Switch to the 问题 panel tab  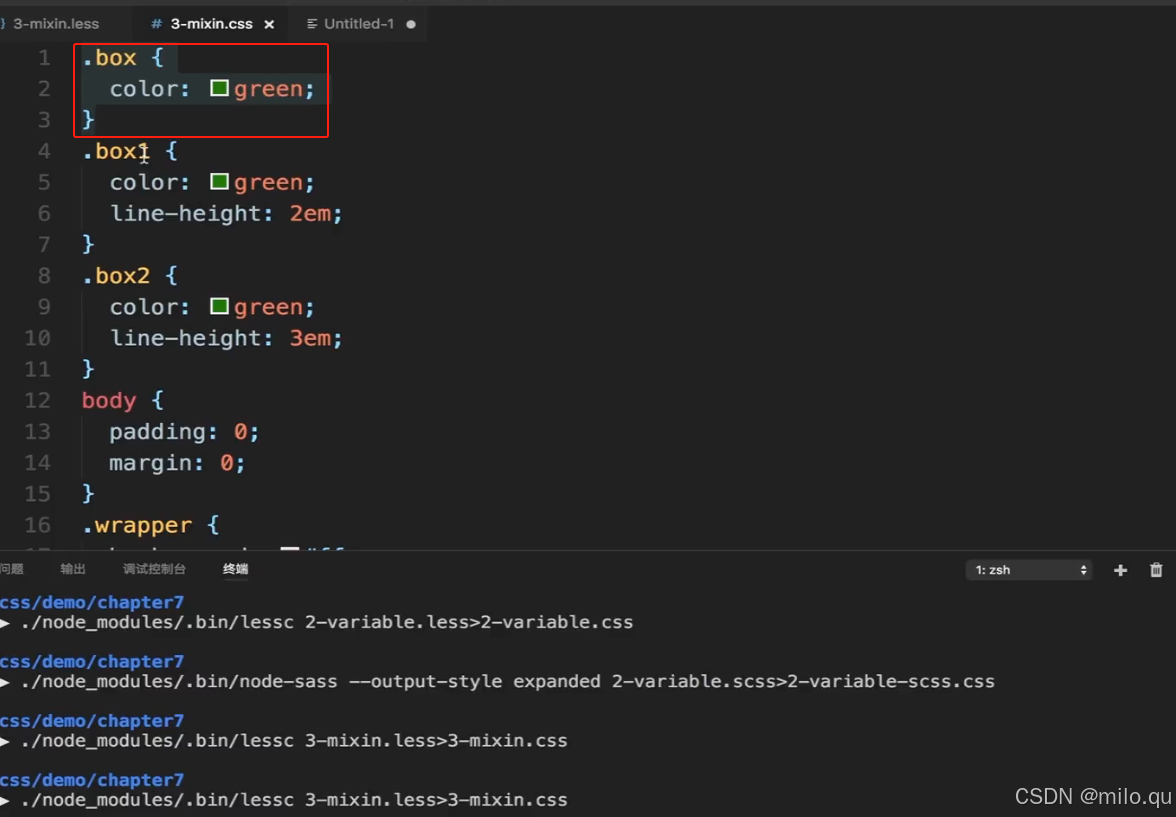11,569
